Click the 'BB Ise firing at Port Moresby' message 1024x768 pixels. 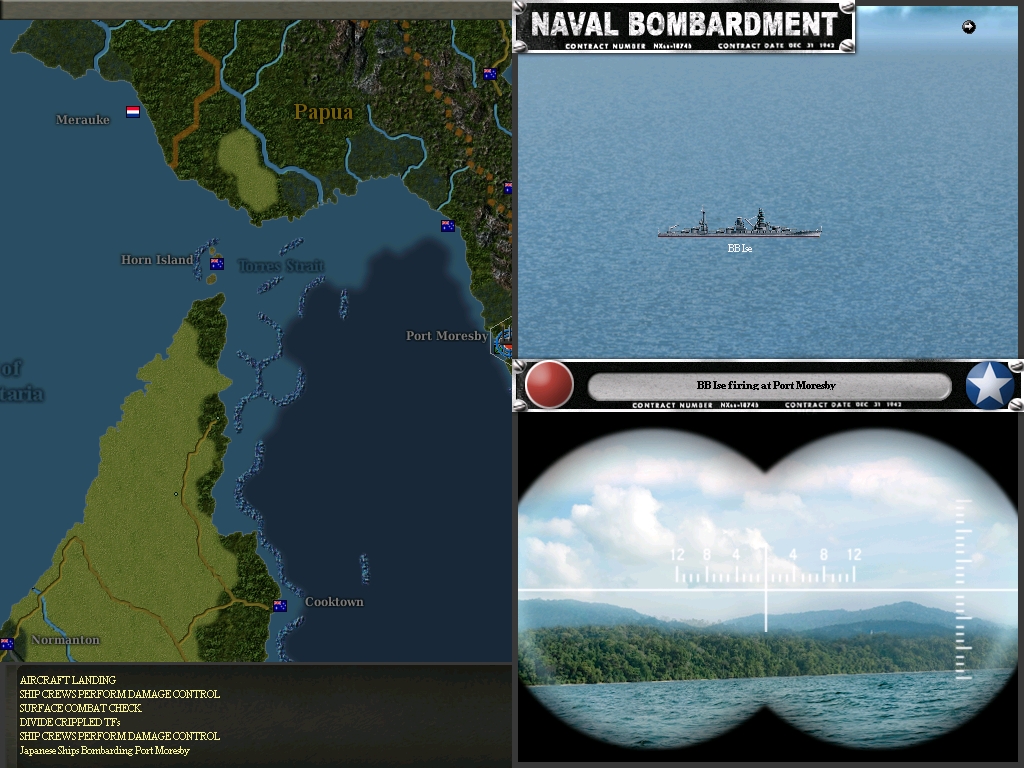(766, 385)
